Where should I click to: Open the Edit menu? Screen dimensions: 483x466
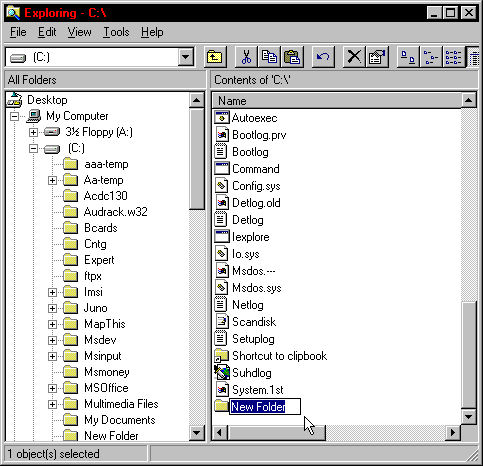tap(47, 32)
